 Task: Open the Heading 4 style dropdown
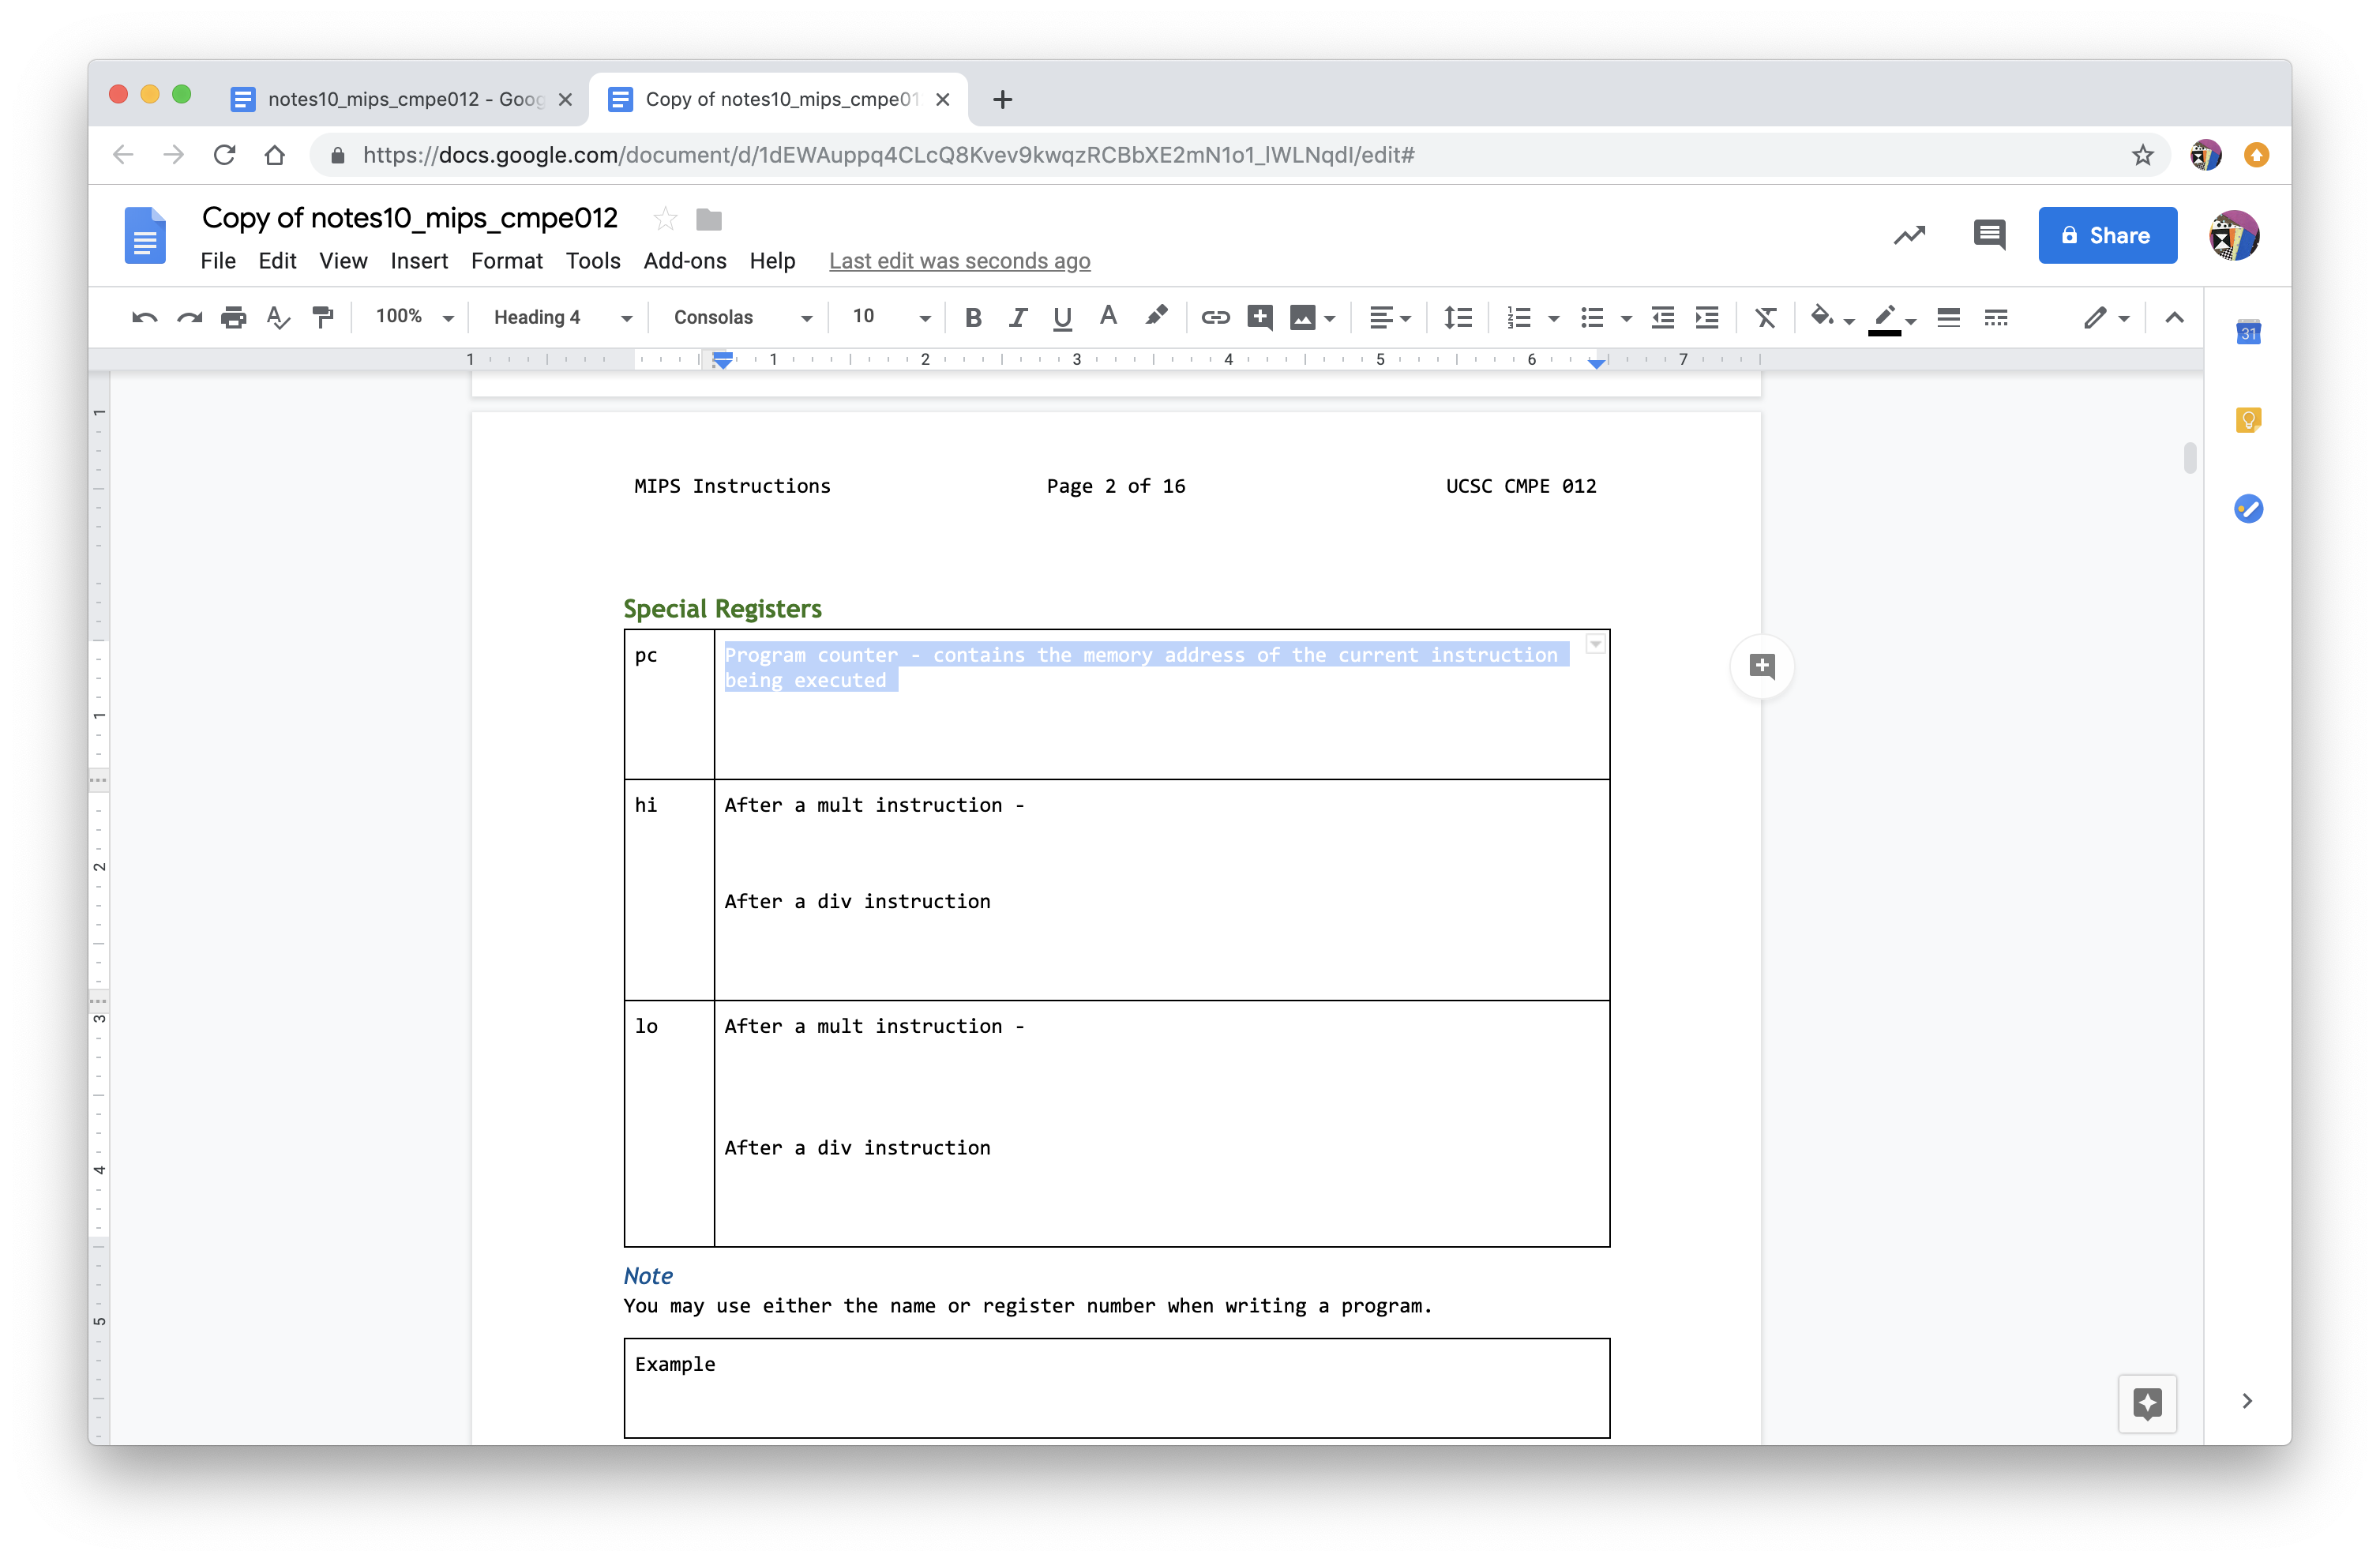558,317
